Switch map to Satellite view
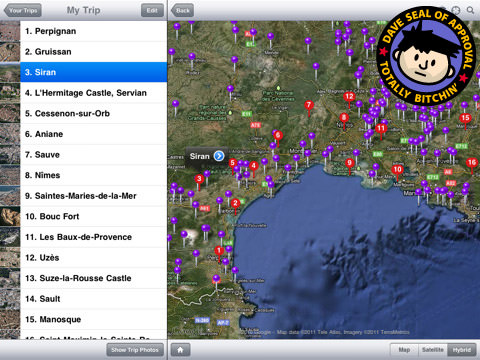 coord(433,350)
